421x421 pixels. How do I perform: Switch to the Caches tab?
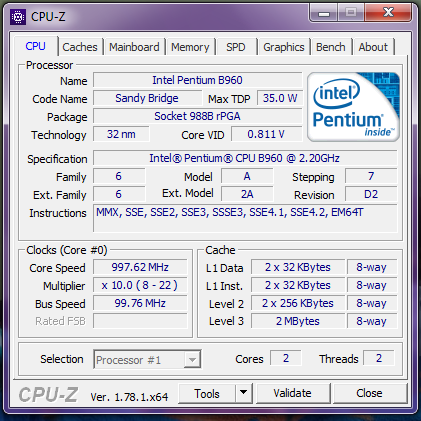[80, 47]
